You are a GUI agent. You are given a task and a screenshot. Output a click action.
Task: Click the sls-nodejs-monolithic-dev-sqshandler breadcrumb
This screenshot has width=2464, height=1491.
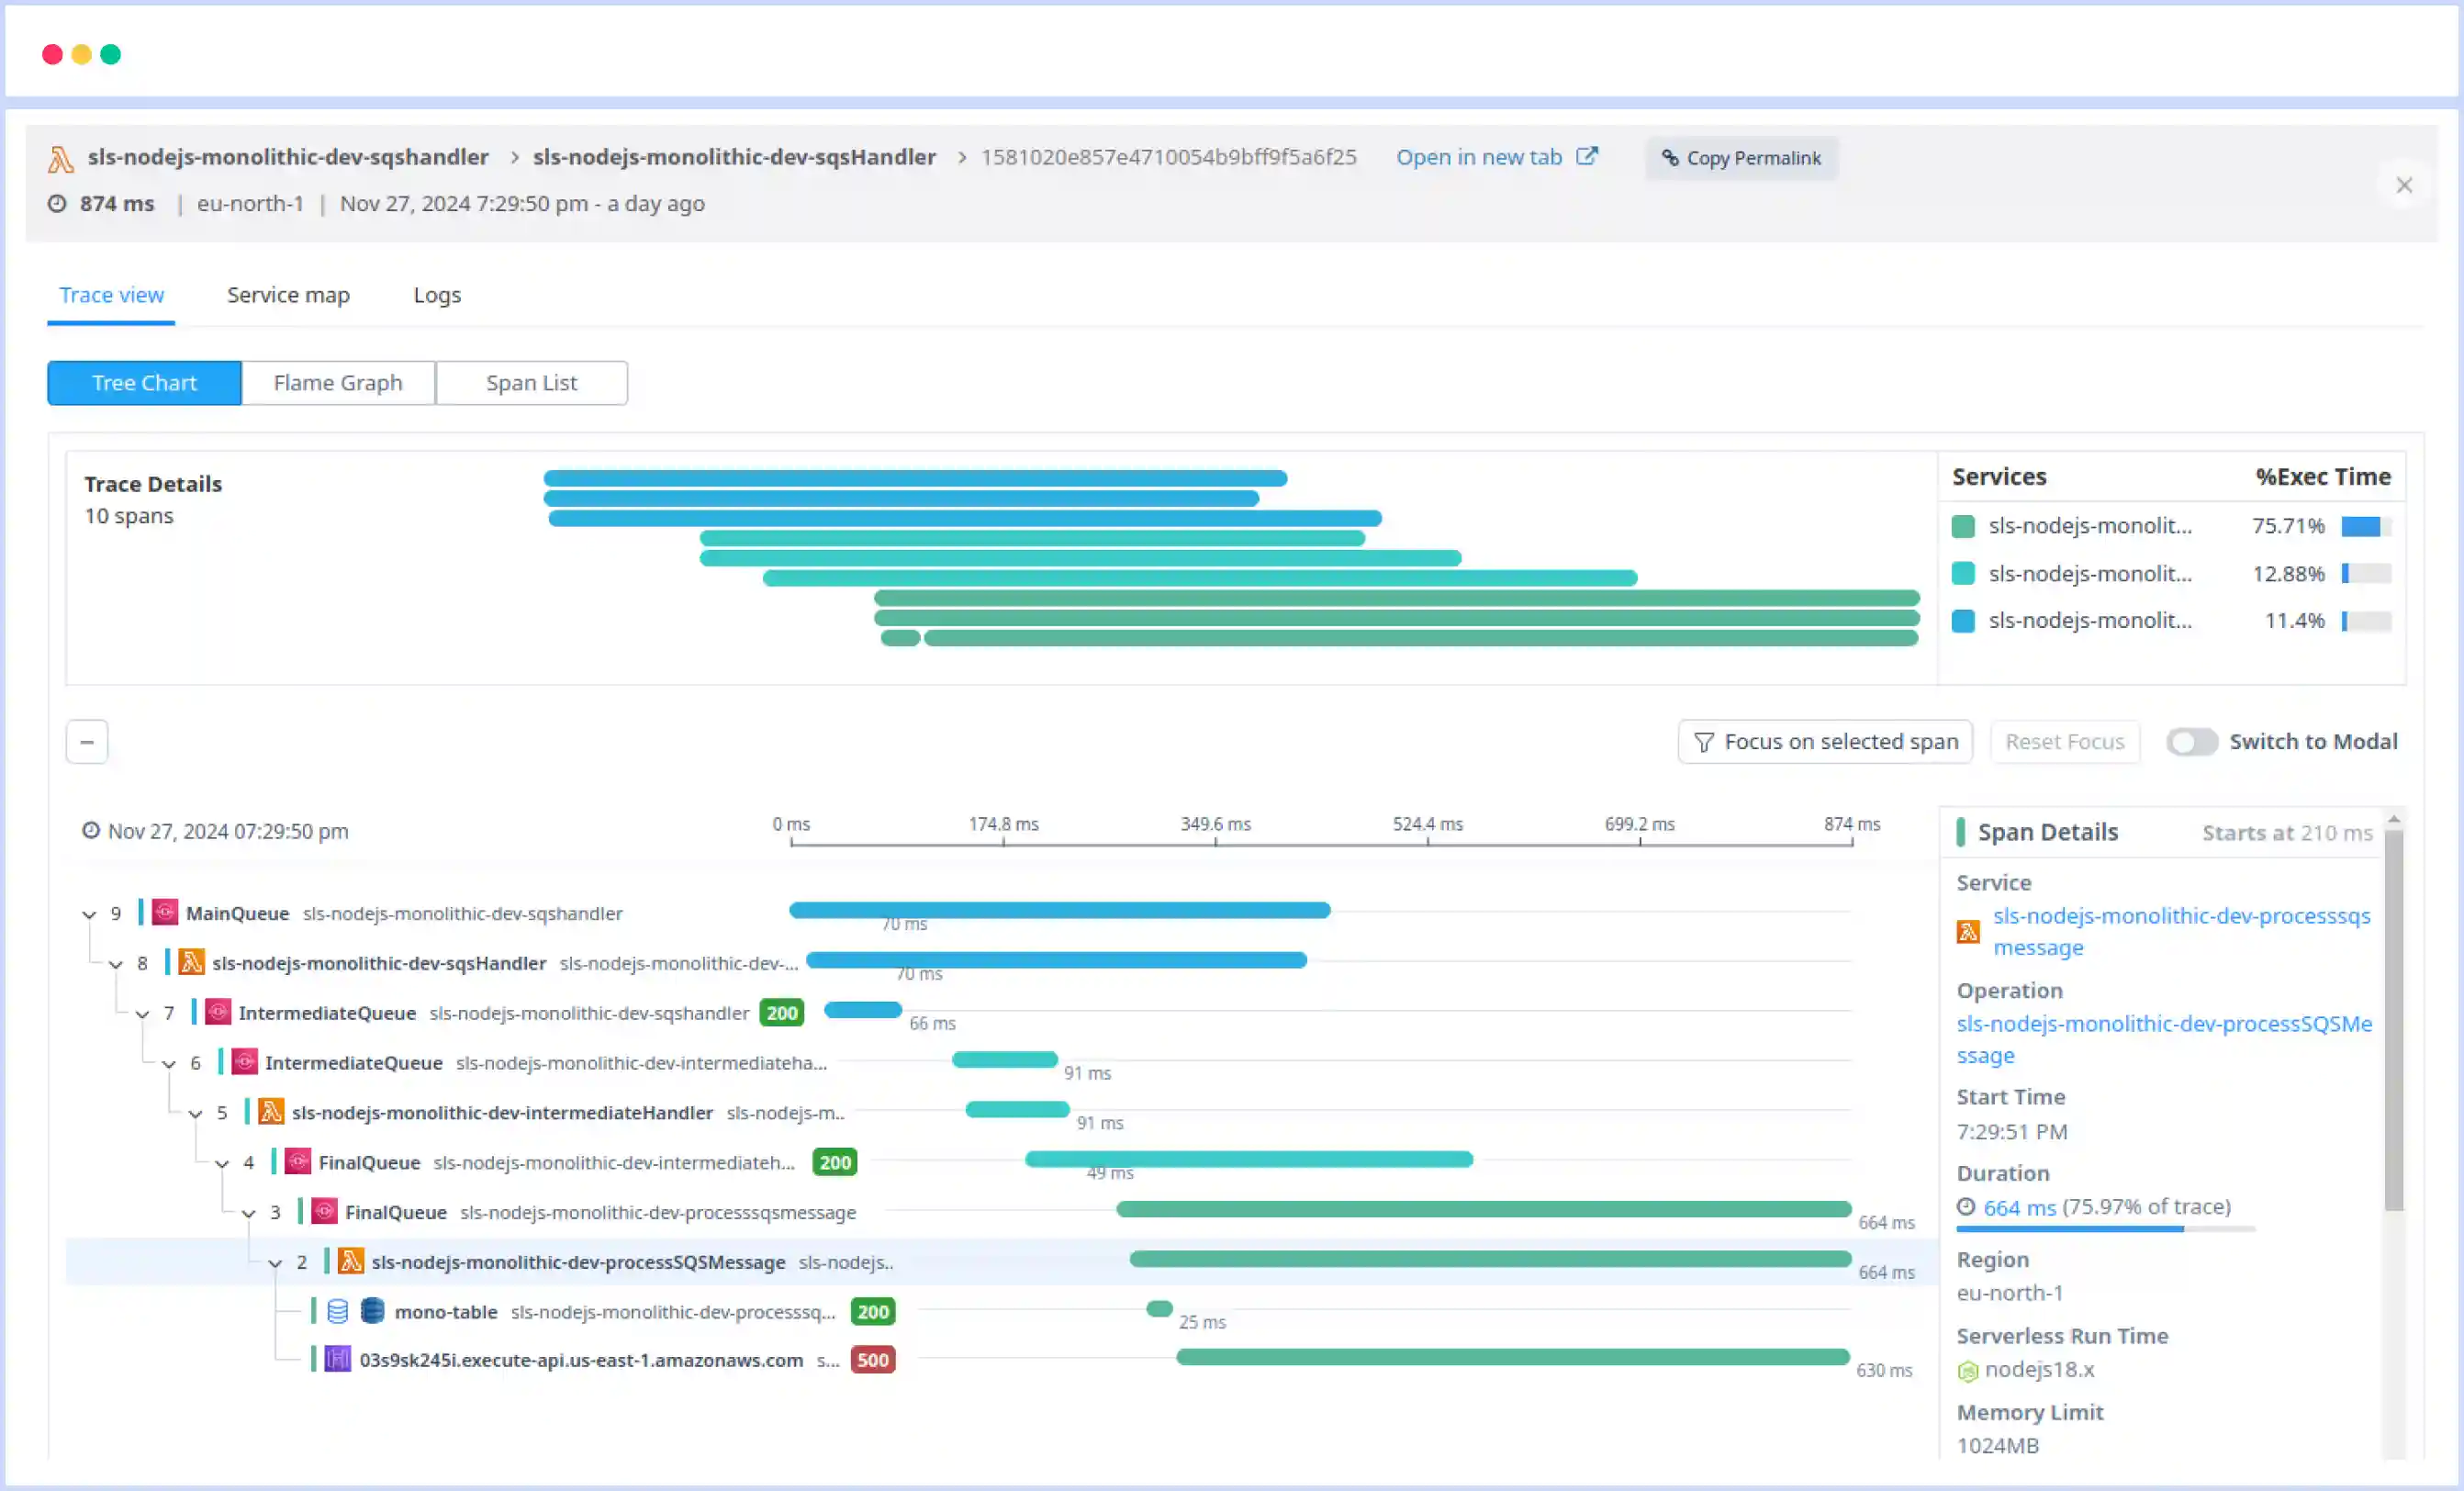pos(288,157)
